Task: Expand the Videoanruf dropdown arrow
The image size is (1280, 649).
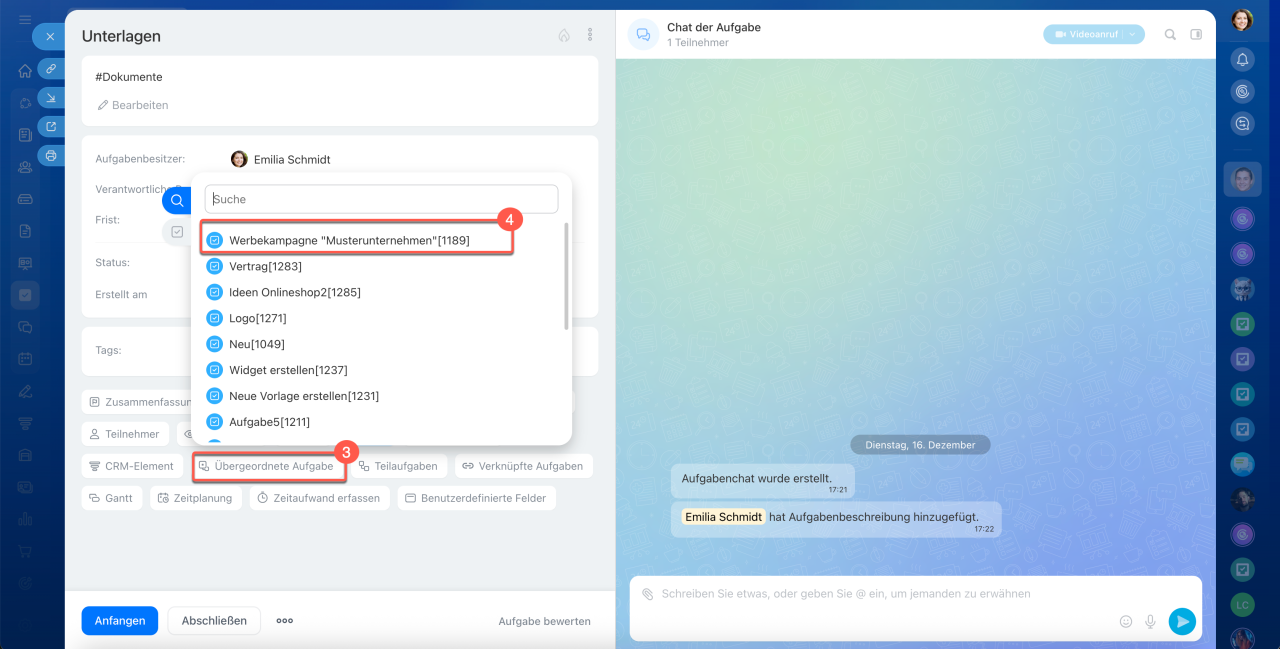Action: (1132, 34)
